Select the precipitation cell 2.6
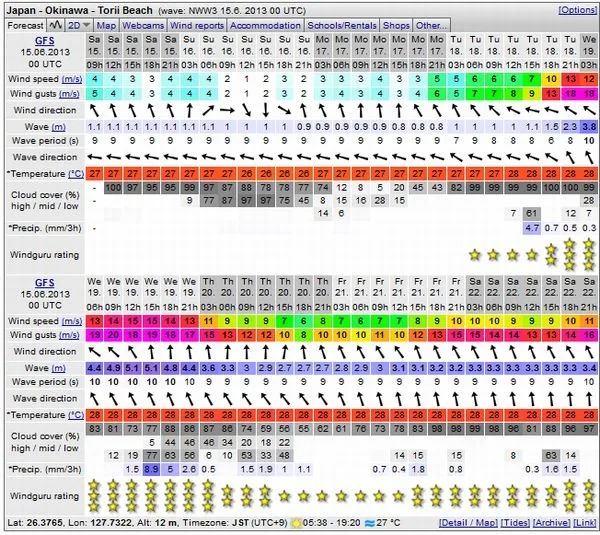600x535 pixels. pyautogui.click(x=189, y=469)
